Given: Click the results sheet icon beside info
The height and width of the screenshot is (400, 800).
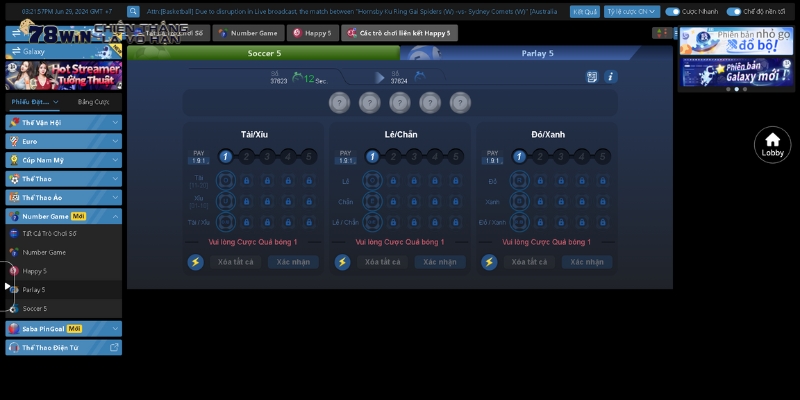Looking at the screenshot, I should pyautogui.click(x=592, y=77).
